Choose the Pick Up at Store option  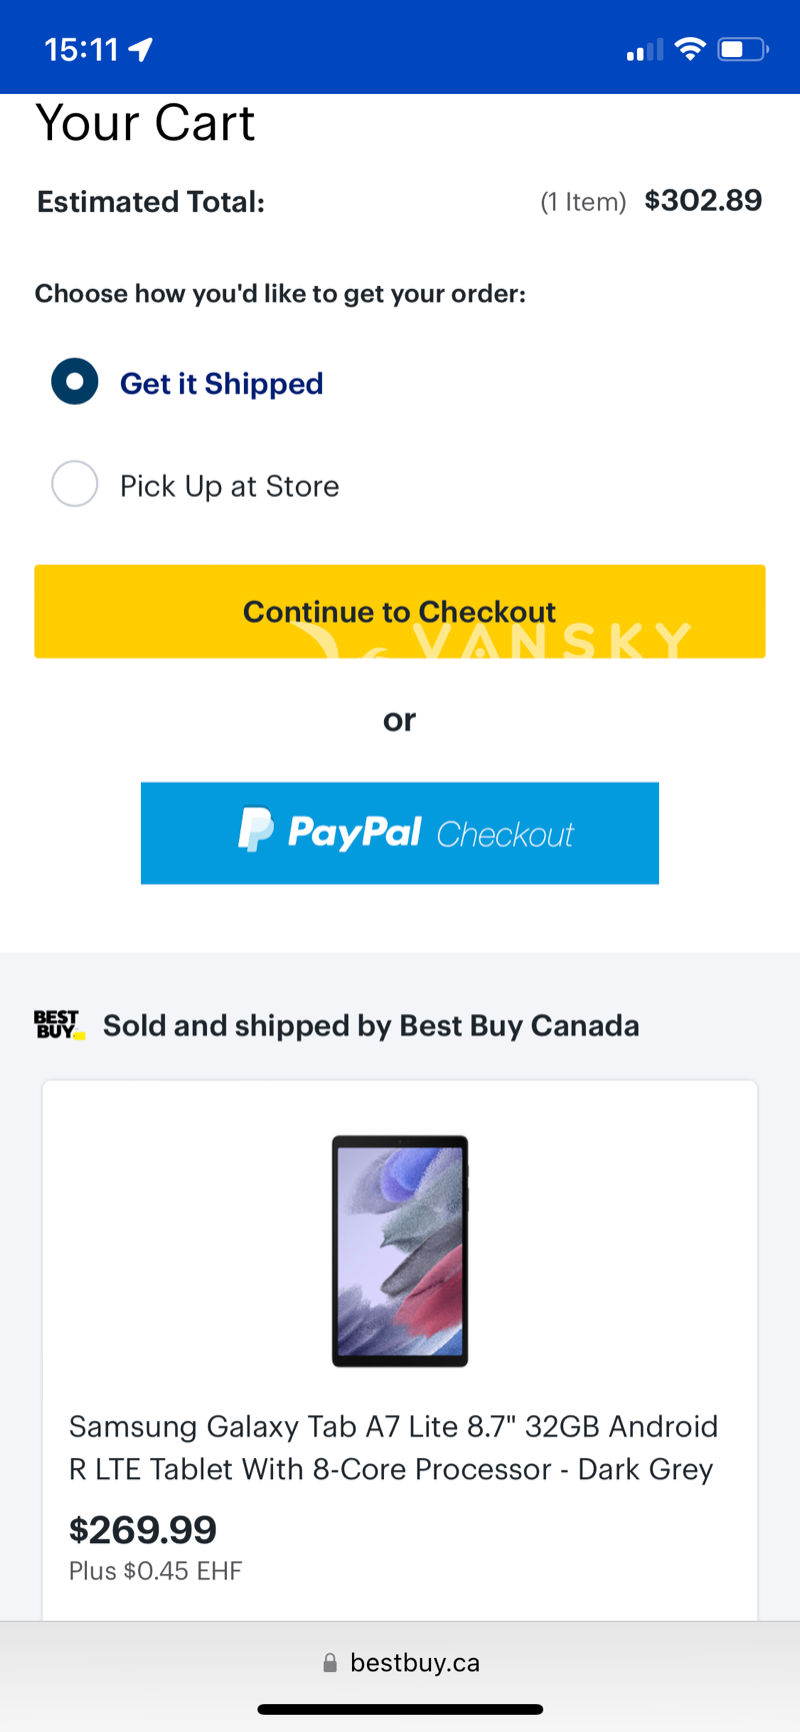(75, 485)
